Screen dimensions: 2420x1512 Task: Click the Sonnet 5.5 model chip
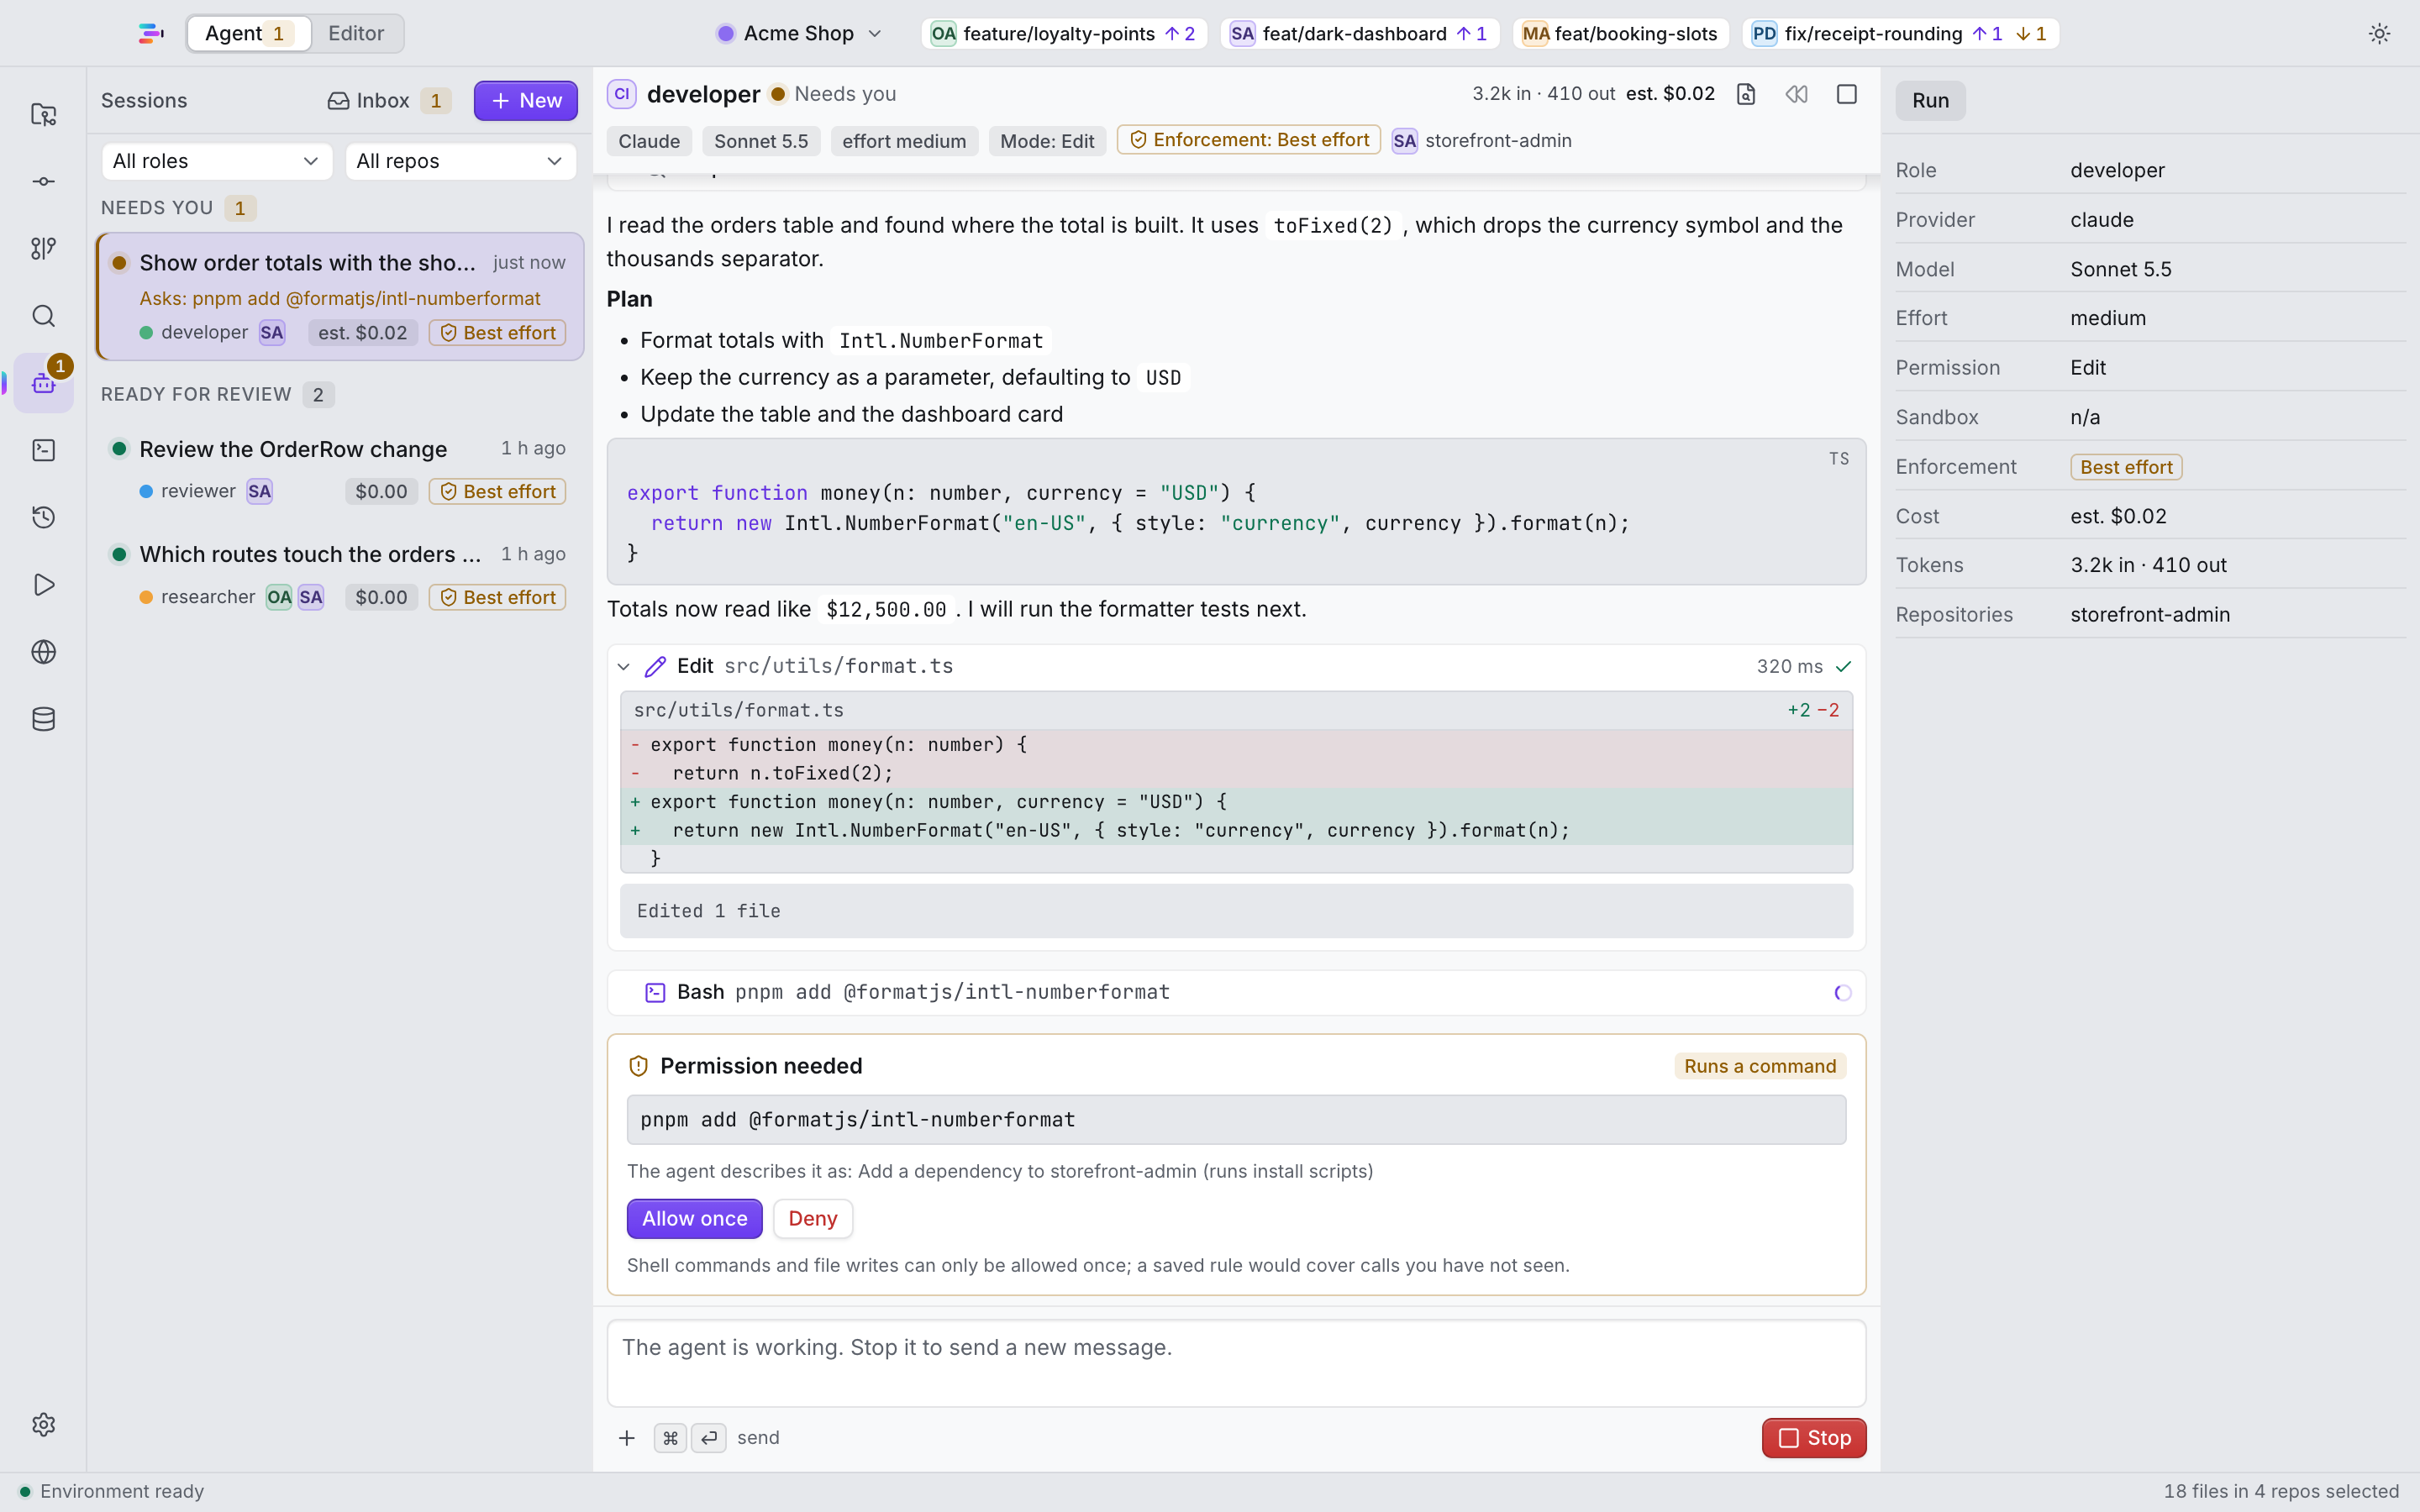[x=760, y=141]
